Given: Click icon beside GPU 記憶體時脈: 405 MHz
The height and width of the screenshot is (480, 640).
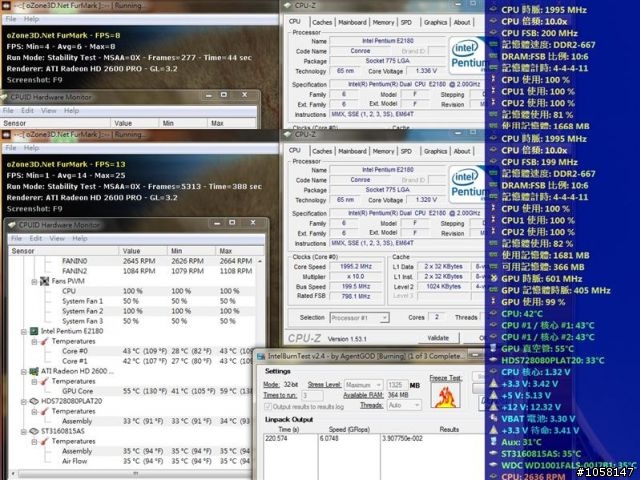Looking at the screenshot, I should pos(493,290).
